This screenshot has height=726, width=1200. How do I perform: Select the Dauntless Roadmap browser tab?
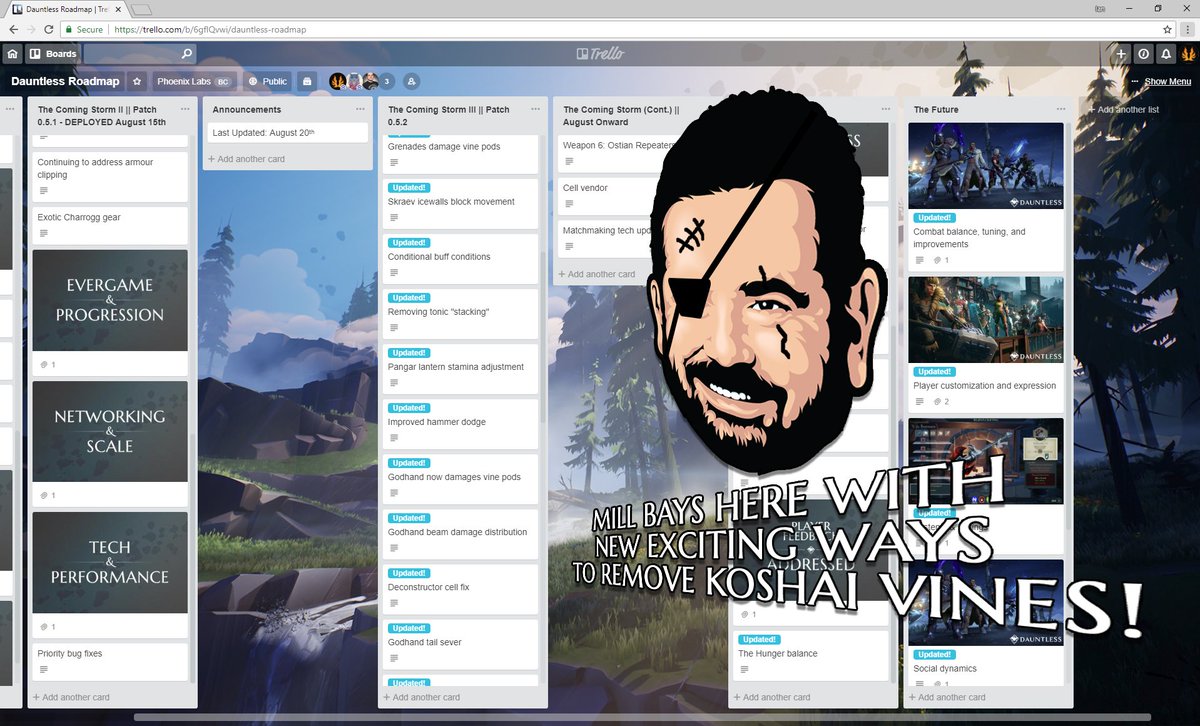click(x=65, y=9)
